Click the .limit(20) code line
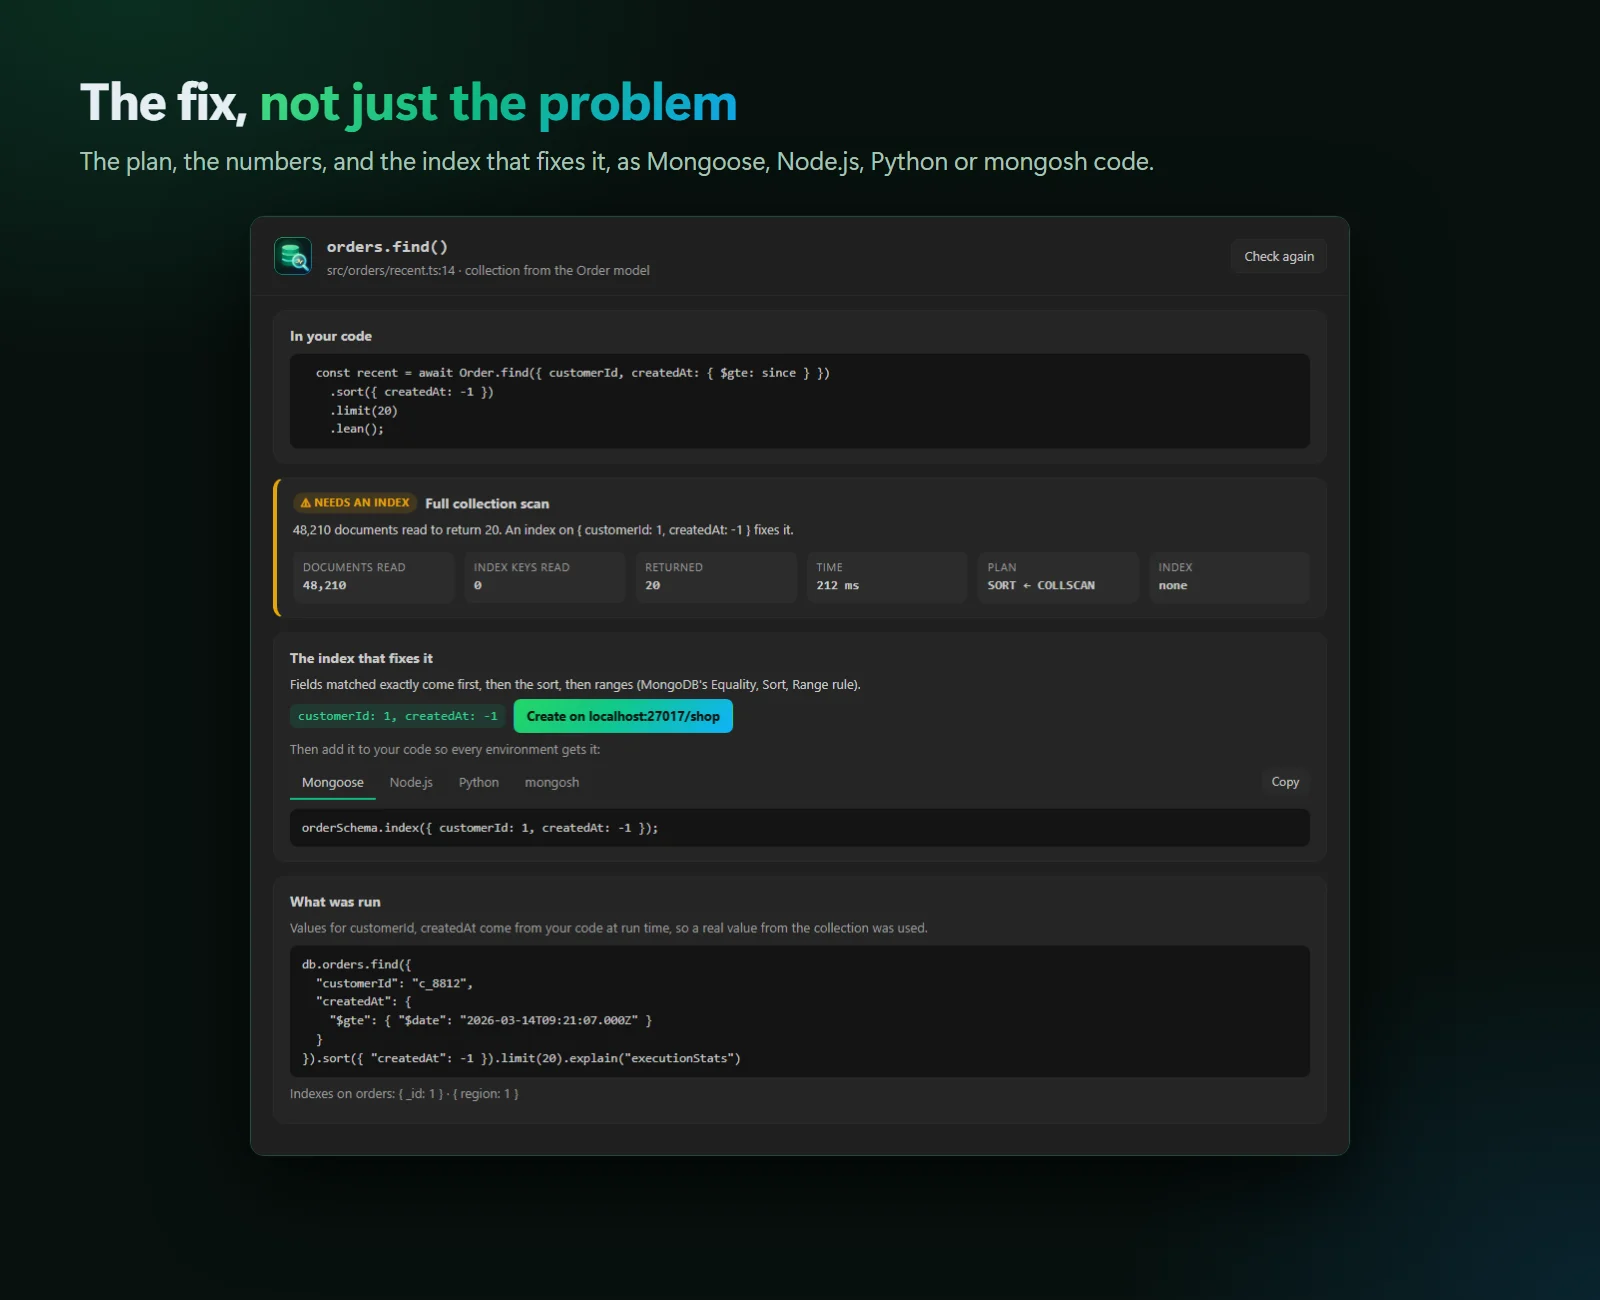Image resolution: width=1600 pixels, height=1300 pixels. [x=364, y=411]
